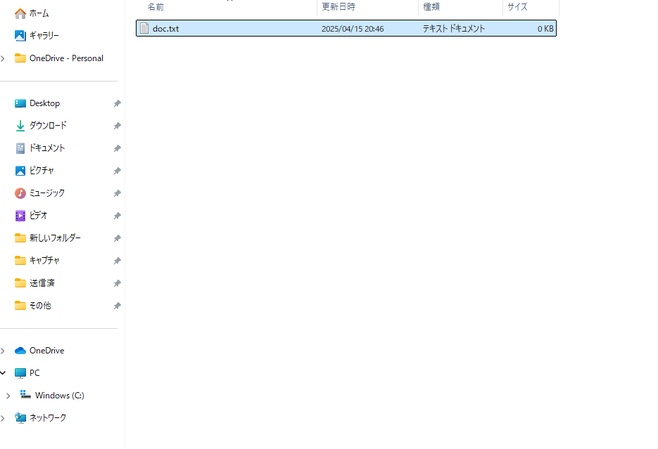Go to the ダウンロード quick access label

48,125
